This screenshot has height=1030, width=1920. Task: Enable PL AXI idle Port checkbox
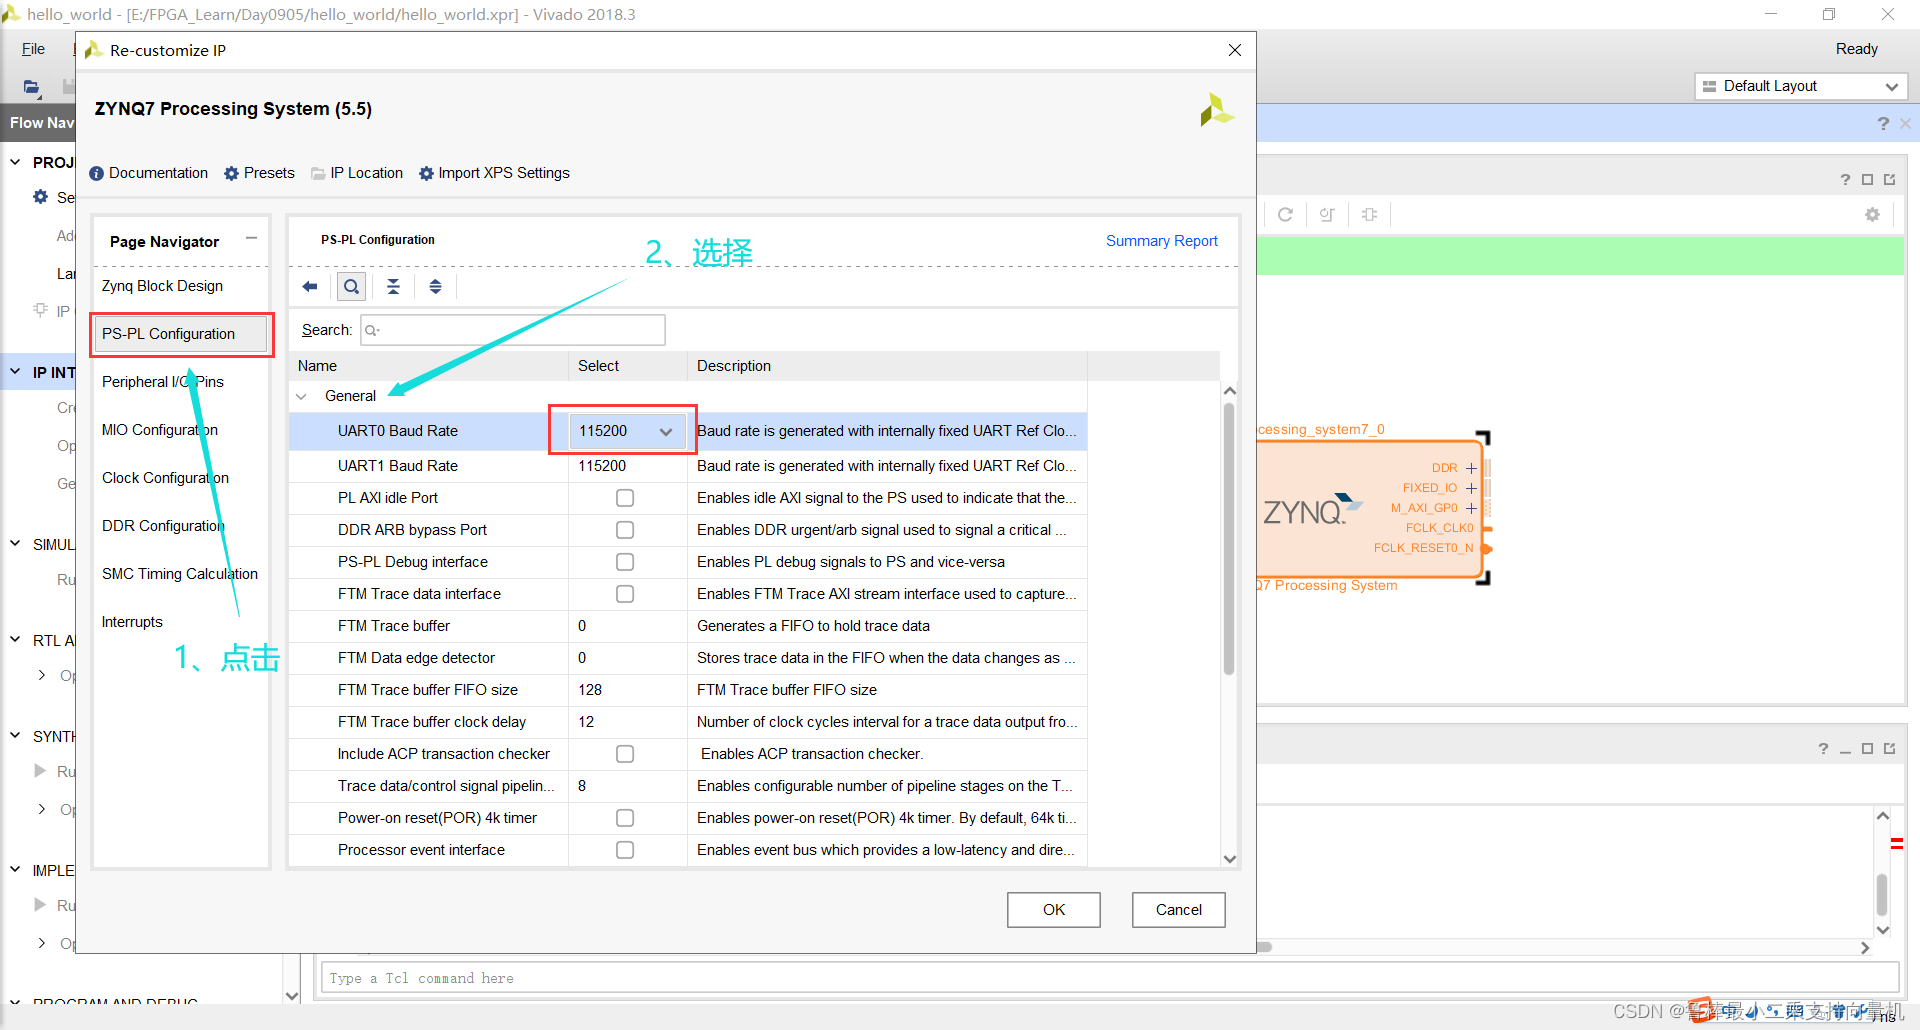pyautogui.click(x=625, y=498)
